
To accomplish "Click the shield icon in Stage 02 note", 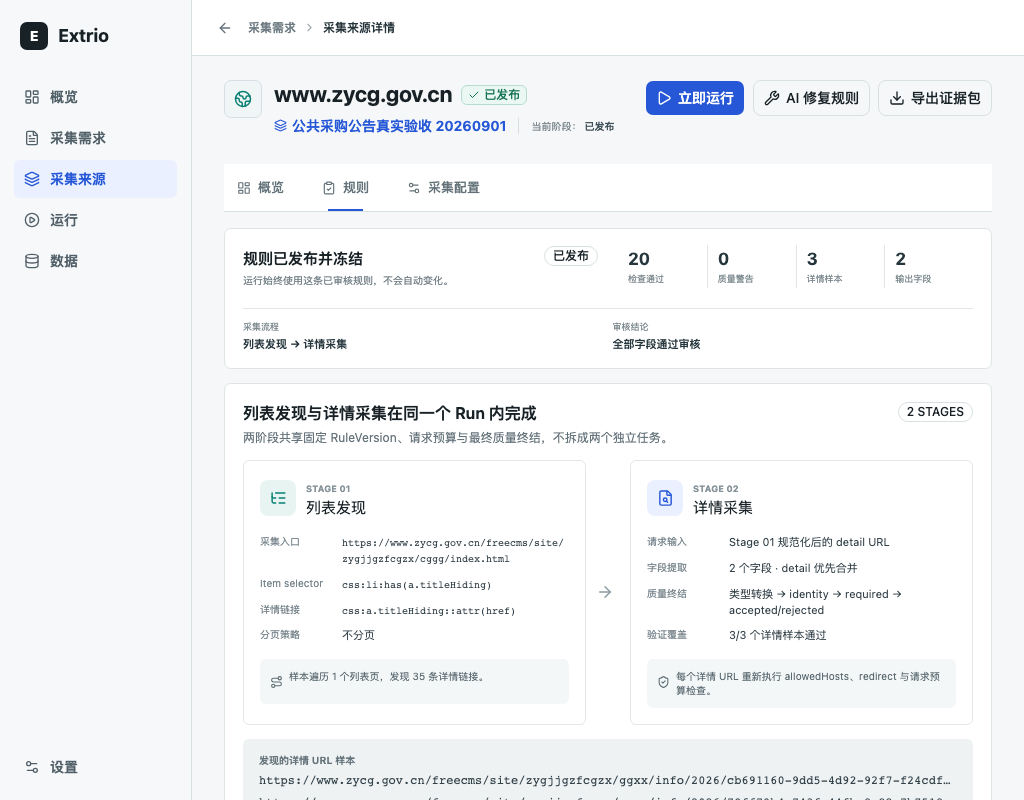I will point(664,682).
